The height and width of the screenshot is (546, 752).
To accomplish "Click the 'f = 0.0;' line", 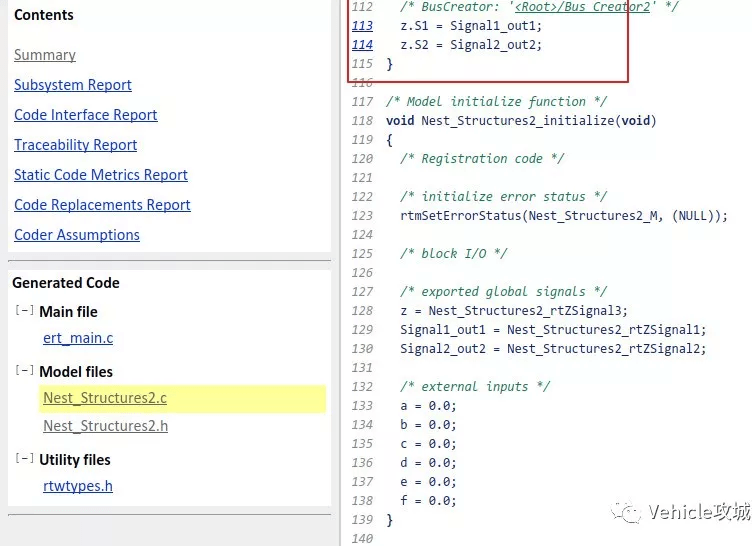I will point(428,500).
